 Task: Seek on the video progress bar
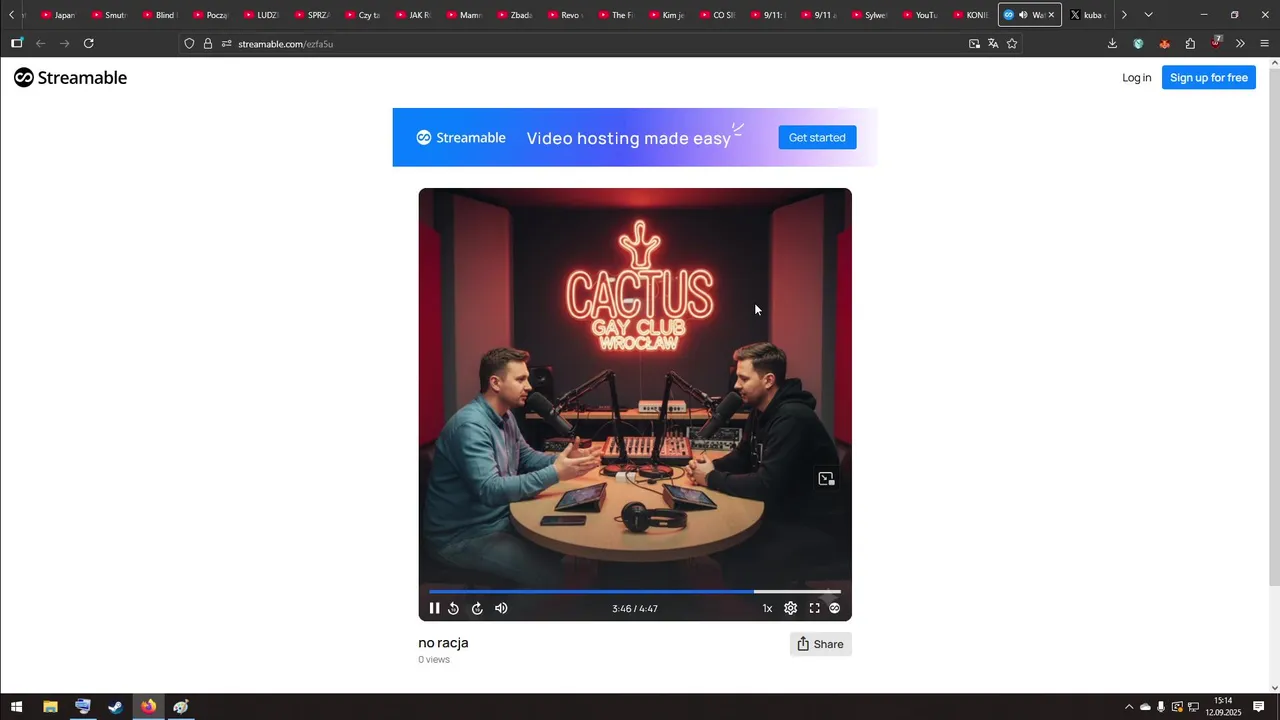point(635,591)
